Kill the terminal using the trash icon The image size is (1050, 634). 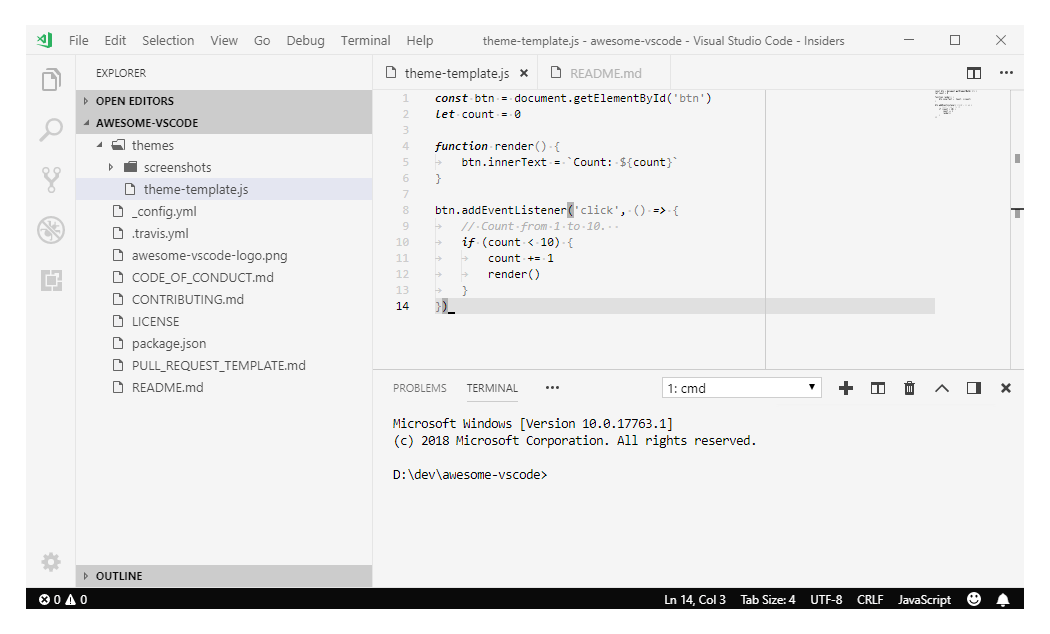[909, 388]
